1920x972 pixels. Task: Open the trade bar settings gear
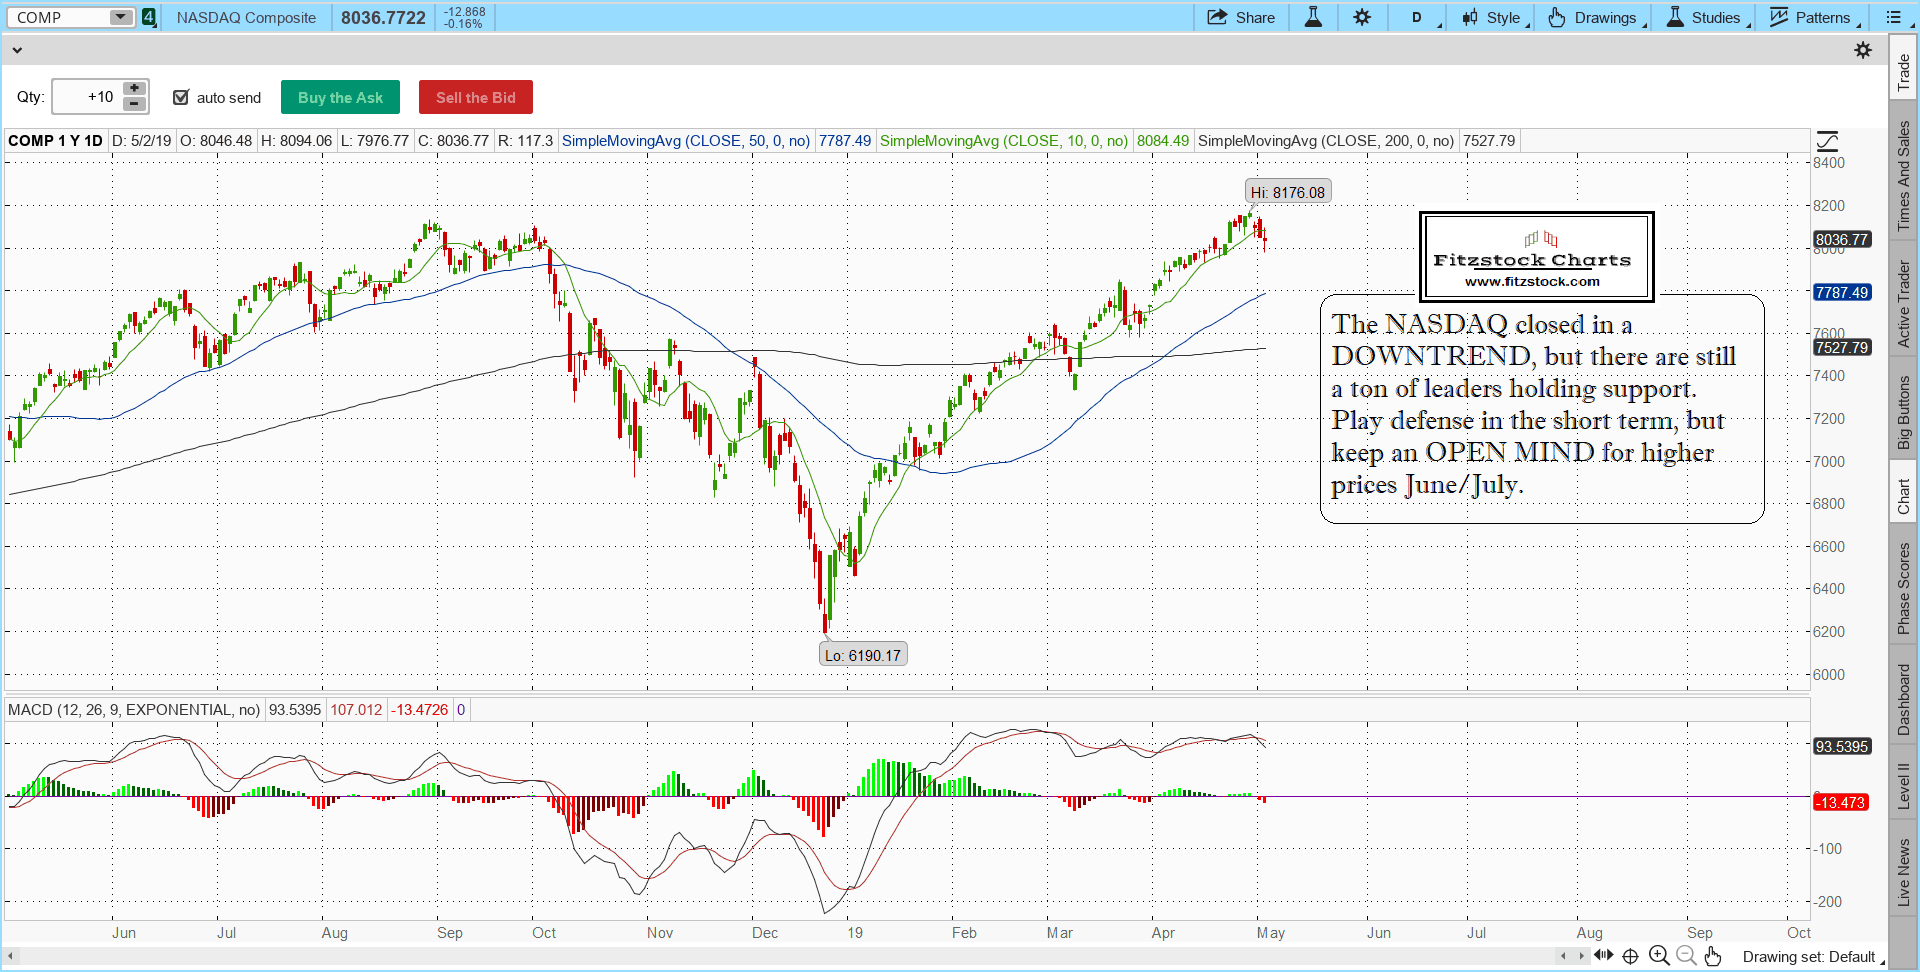[1863, 50]
